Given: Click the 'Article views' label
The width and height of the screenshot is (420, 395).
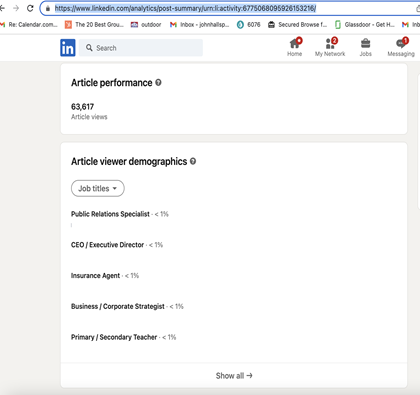Looking at the screenshot, I should (89, 117).
